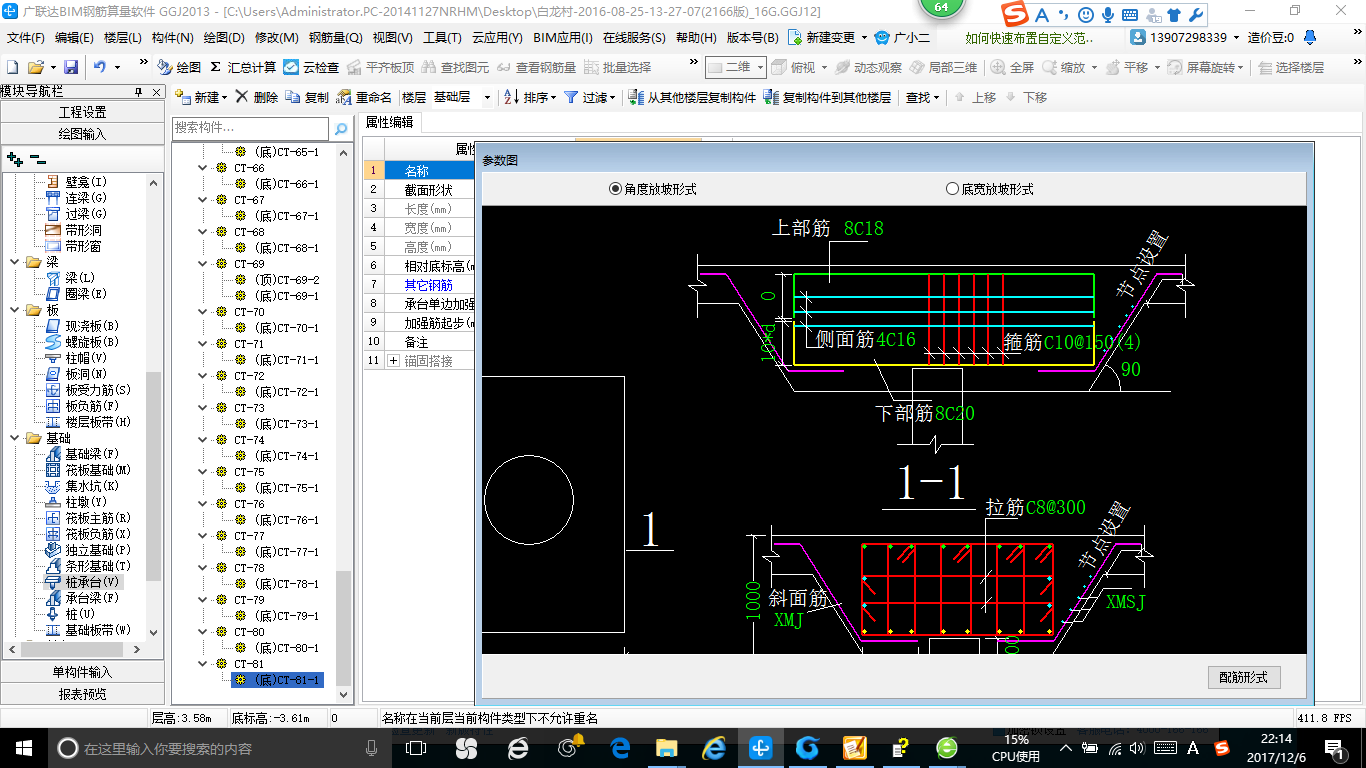Open File Explorer from the taskbar
Image resolution: width=1366 pixels, height=768 pixels.
[x=666, y=748]
